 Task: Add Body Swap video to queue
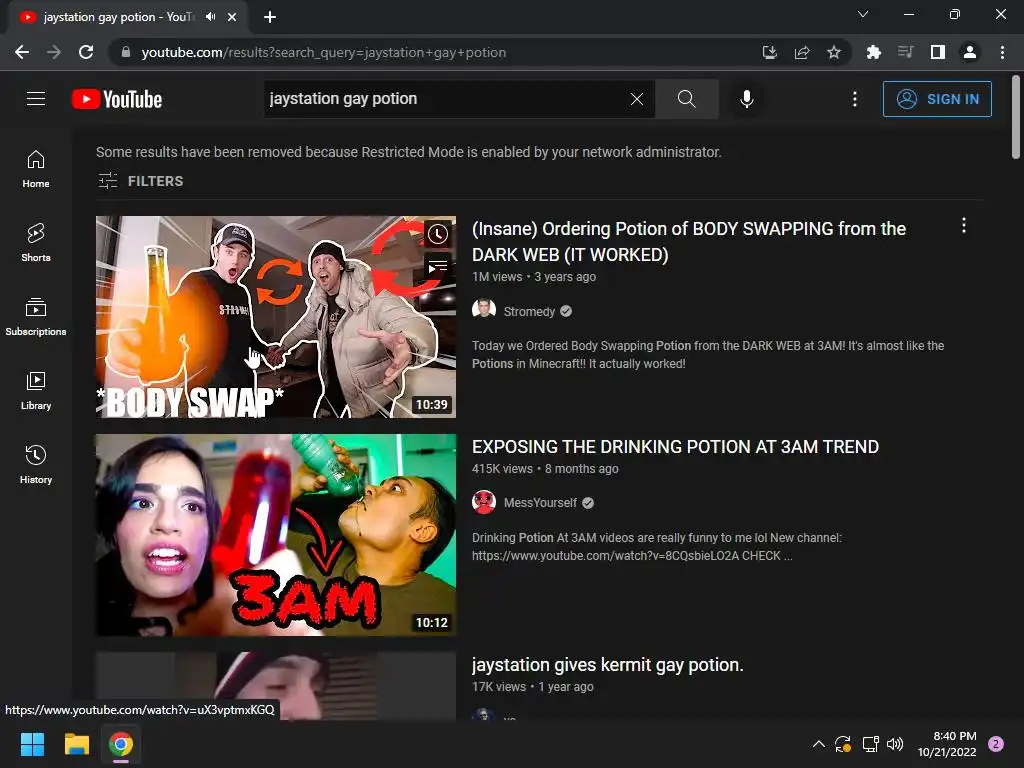click(x=438, y=266)
